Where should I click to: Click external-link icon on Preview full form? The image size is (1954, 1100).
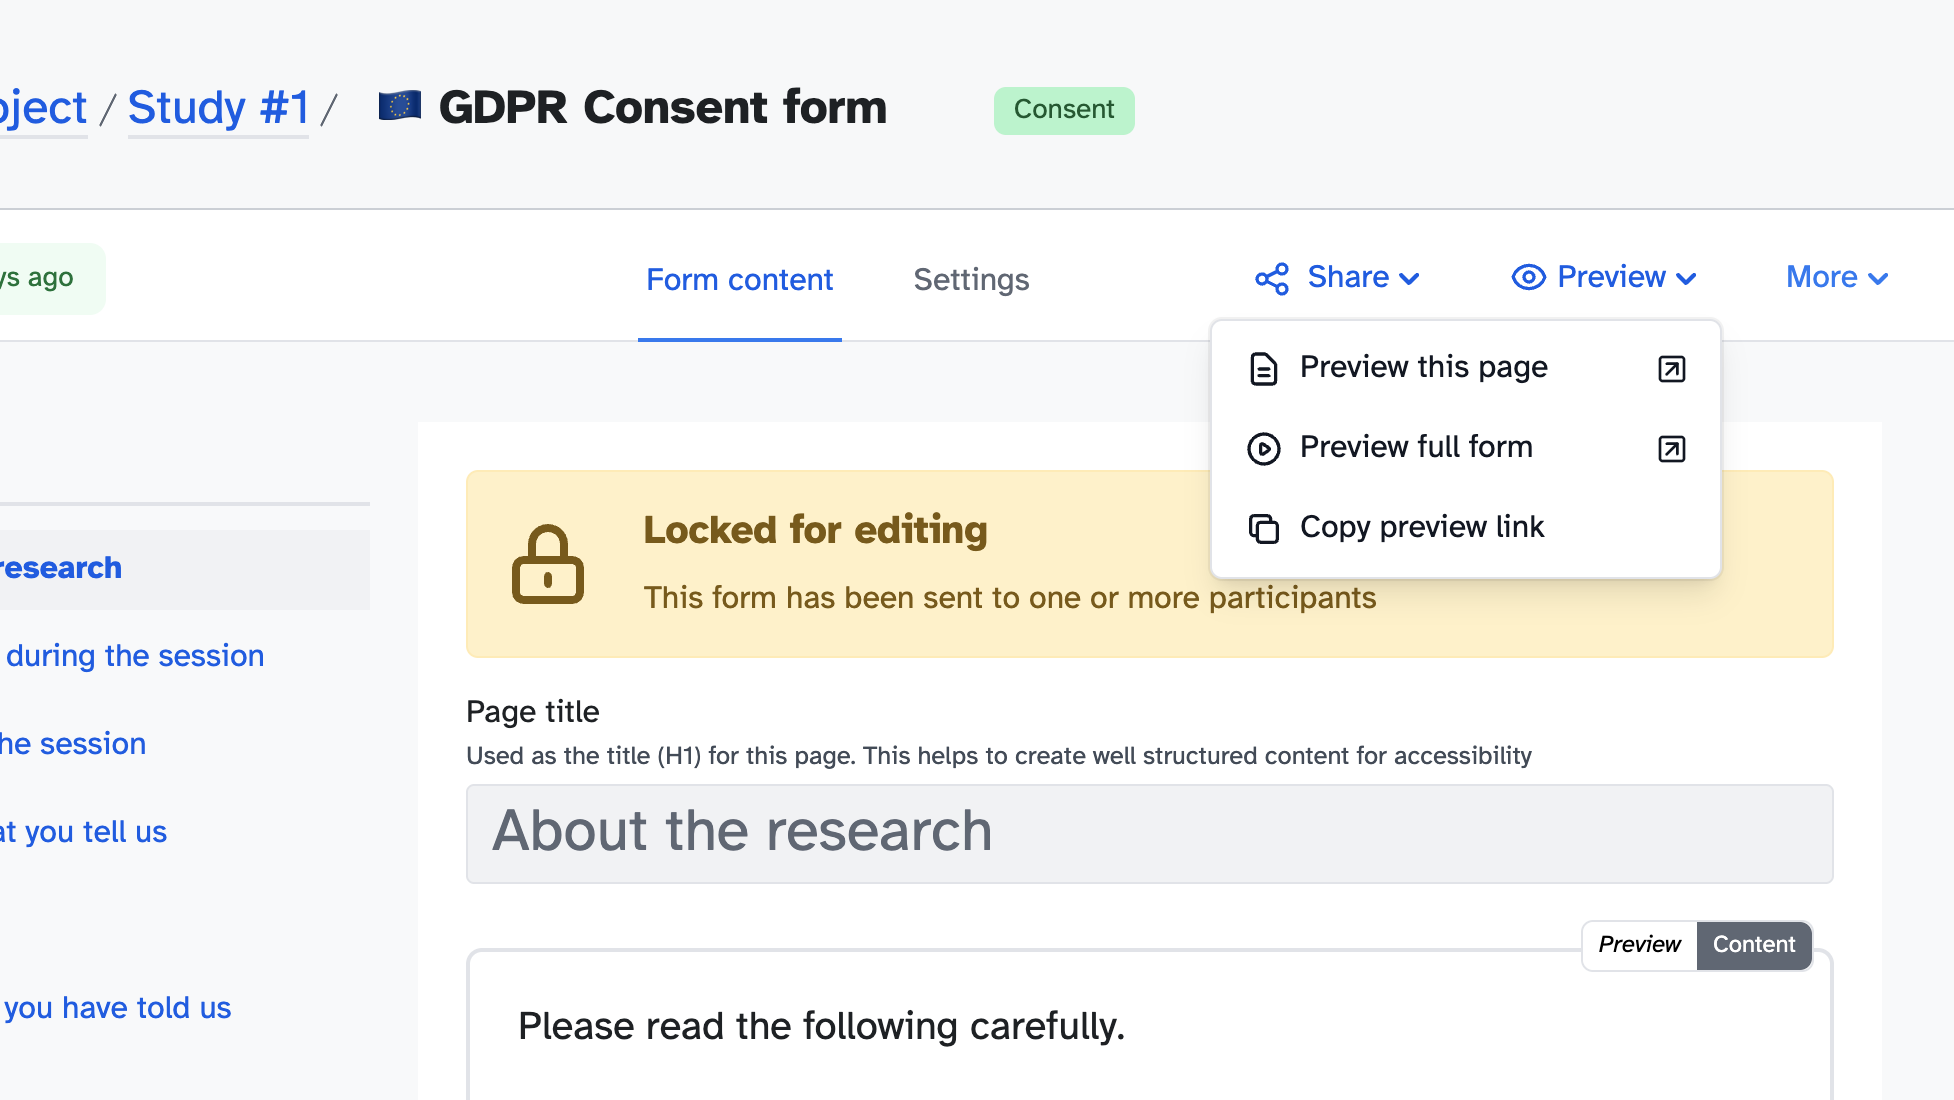(1671, 449)
